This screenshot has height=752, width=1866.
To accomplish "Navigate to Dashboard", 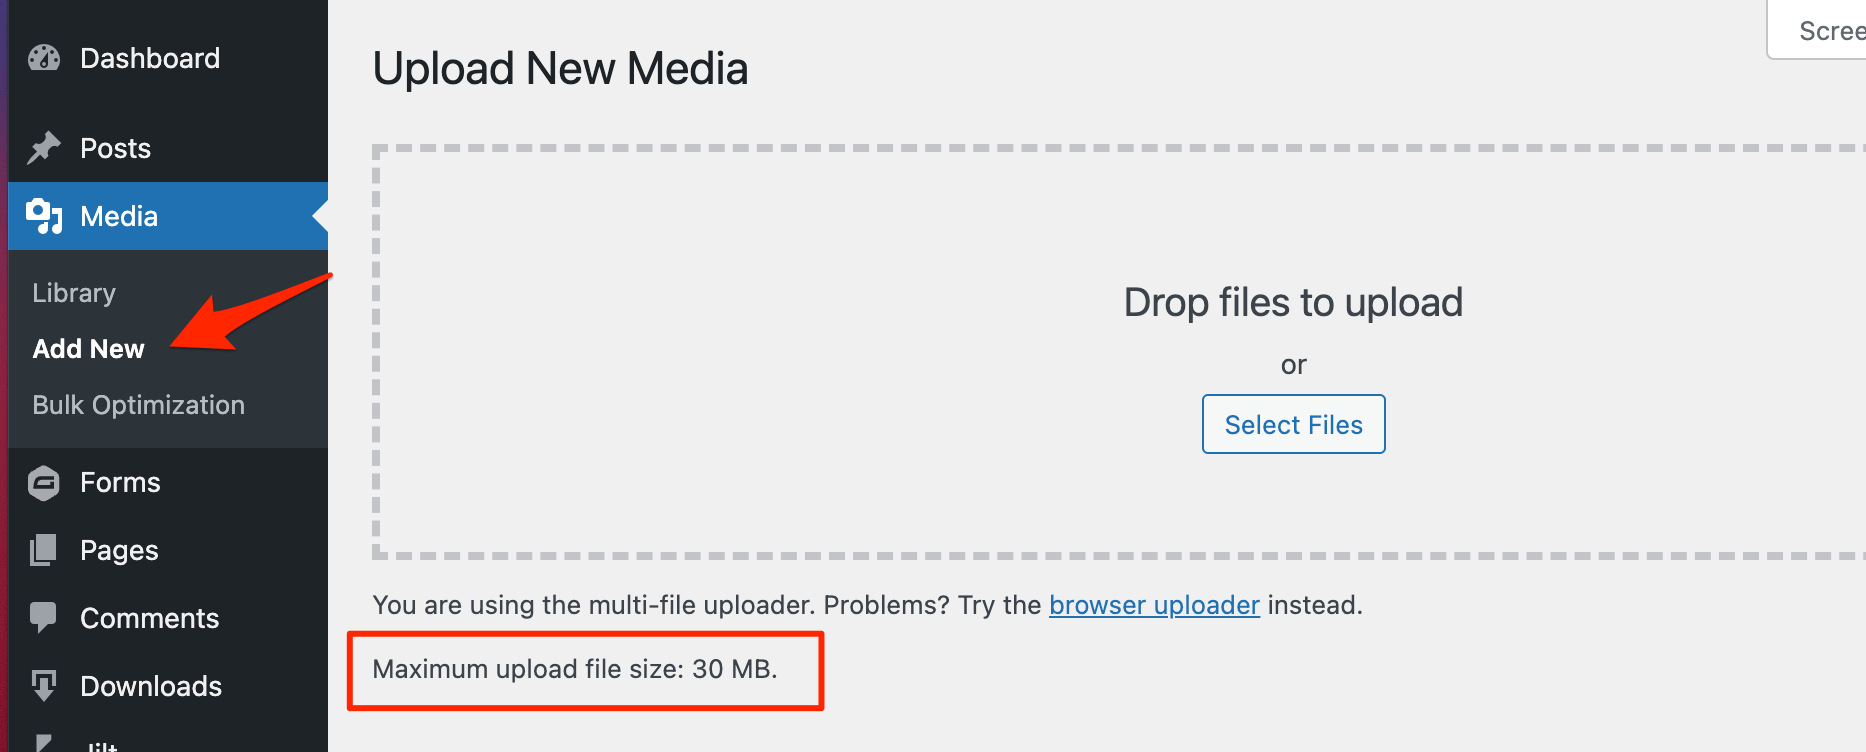I will coord(149,57).
